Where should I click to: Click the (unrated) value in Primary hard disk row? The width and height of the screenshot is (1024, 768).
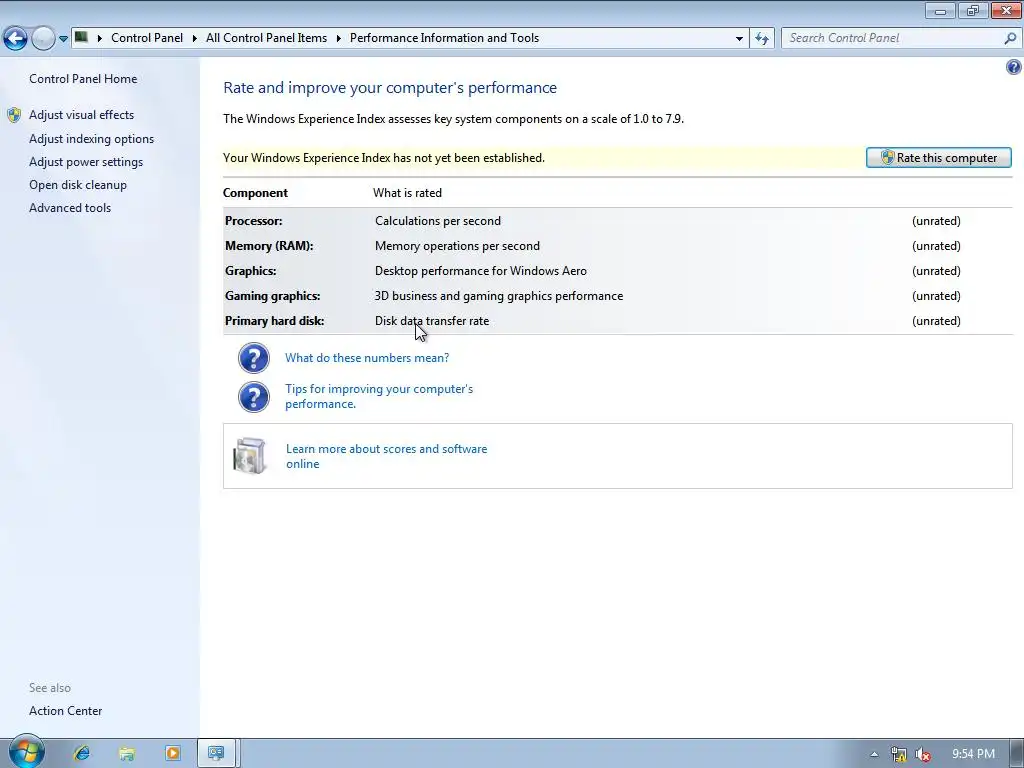pos(936,321)
